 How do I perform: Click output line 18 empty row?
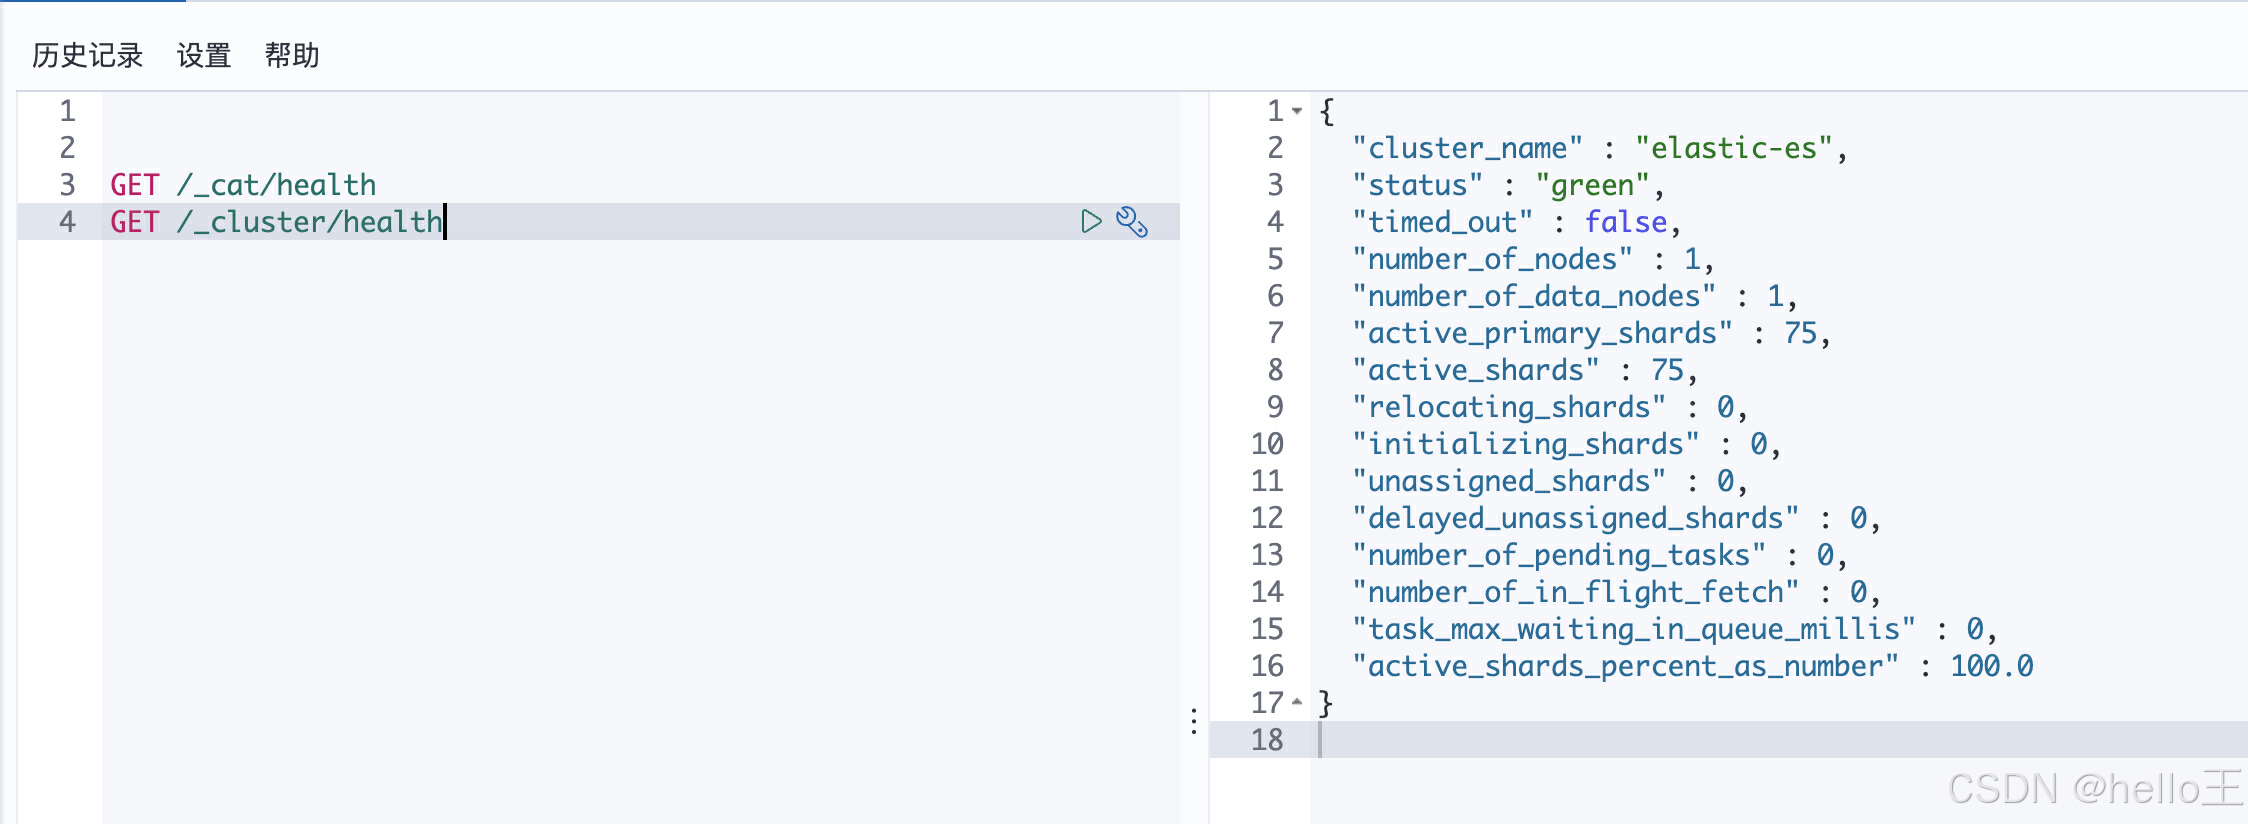tap(1780, 740)
